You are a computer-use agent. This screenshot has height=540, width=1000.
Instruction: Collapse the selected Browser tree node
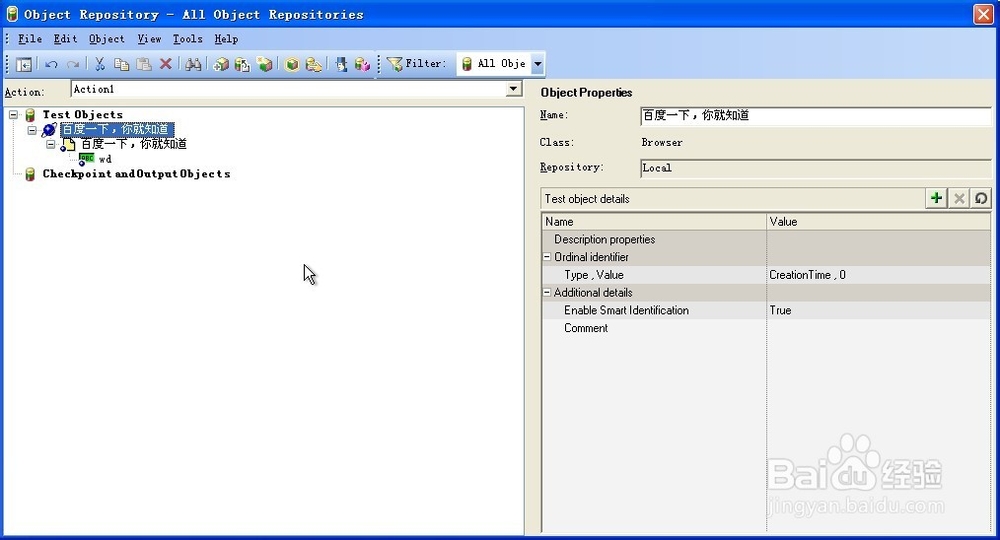[x=32, y=129]
